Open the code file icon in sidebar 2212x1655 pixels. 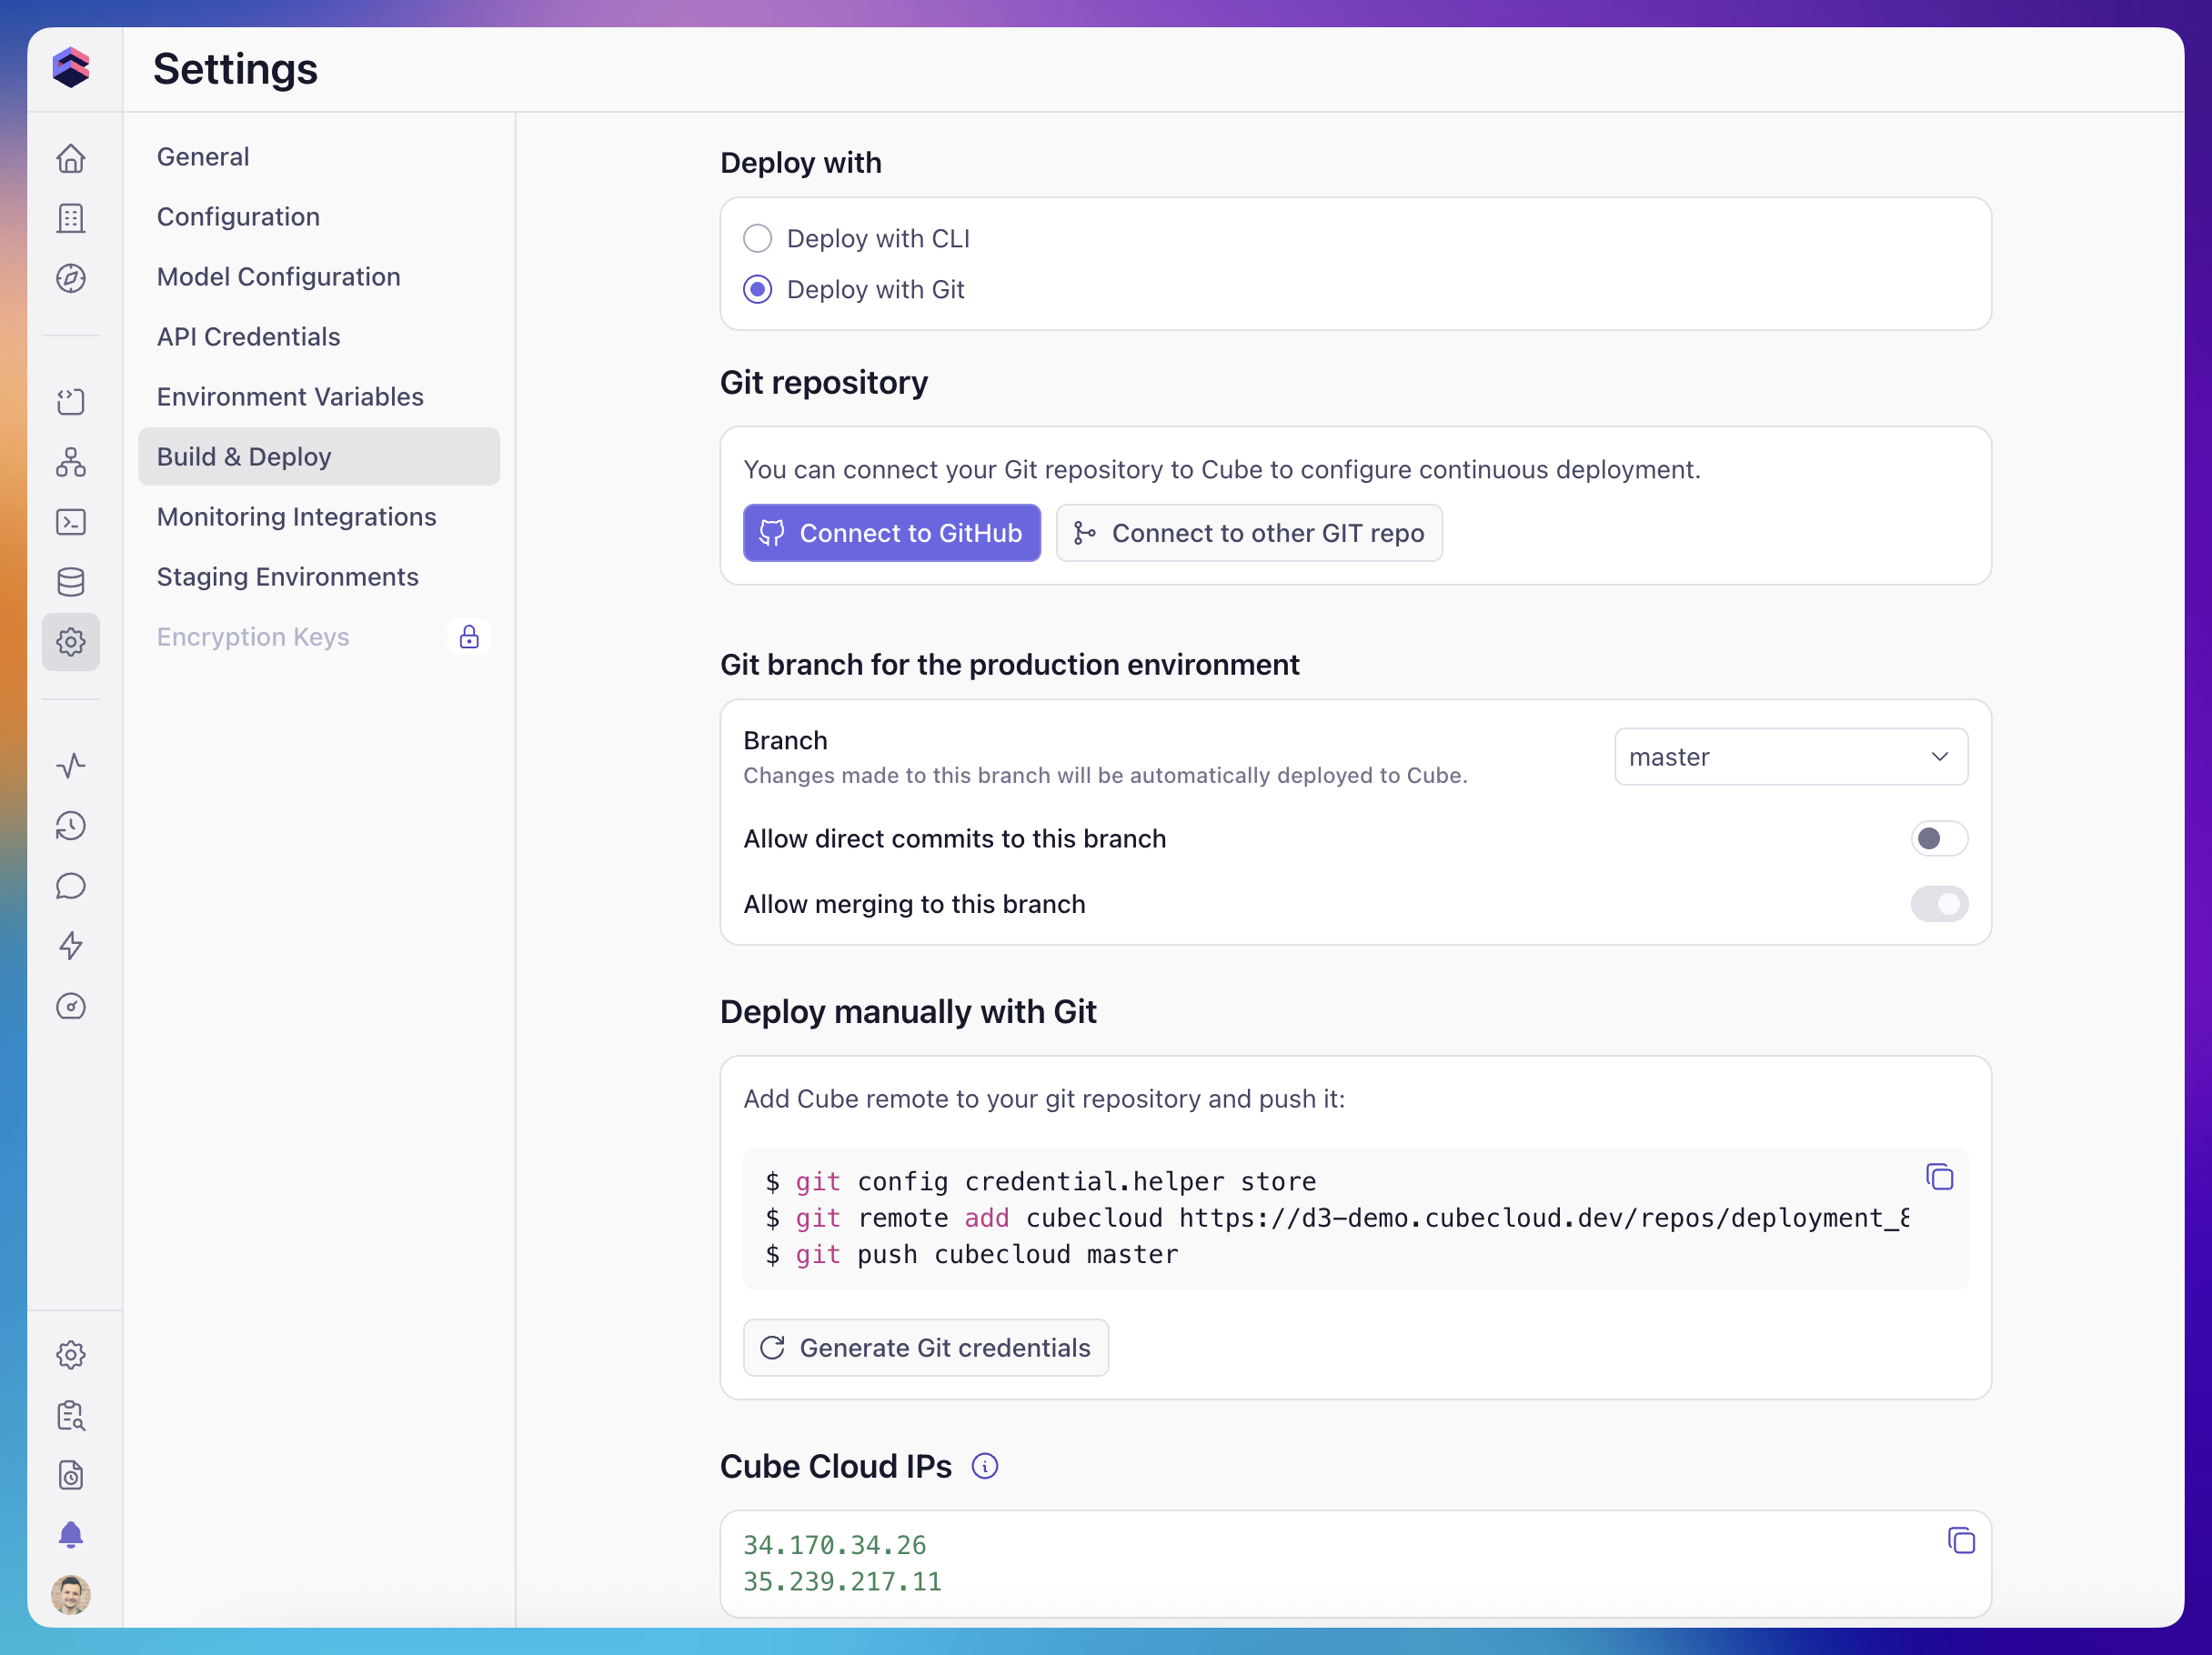(x=71, y=402)
